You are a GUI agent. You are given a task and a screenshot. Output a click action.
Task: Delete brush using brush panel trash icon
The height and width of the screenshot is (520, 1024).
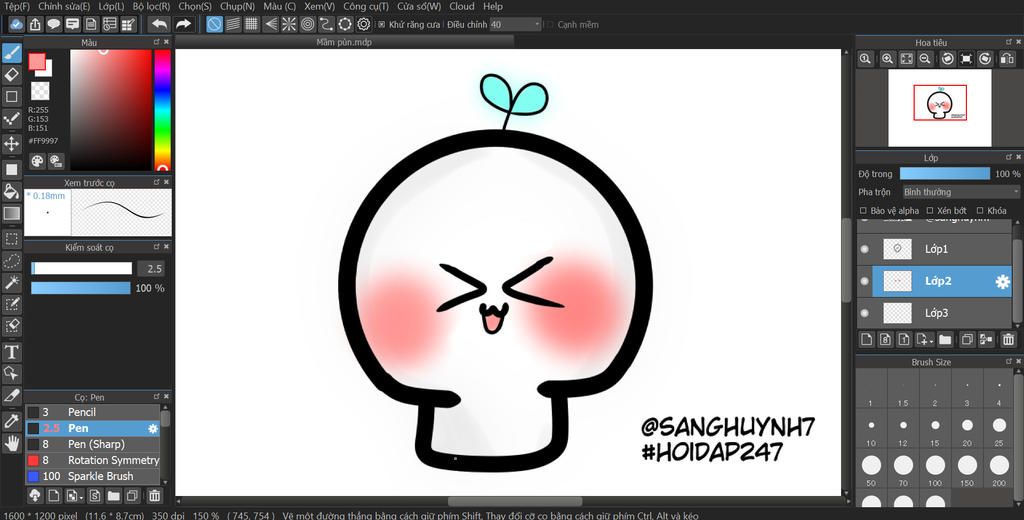[154, 496]
